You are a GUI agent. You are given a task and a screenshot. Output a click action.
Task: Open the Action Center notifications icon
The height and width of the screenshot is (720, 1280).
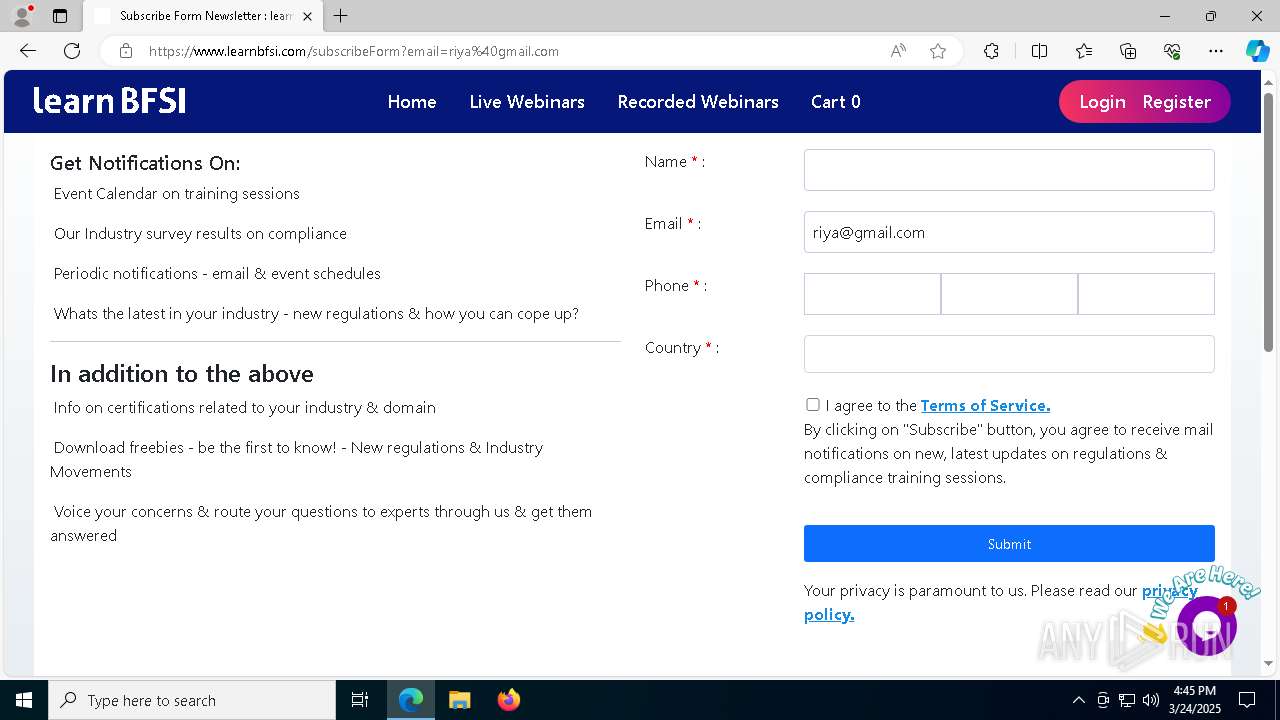pos(1247,700)
